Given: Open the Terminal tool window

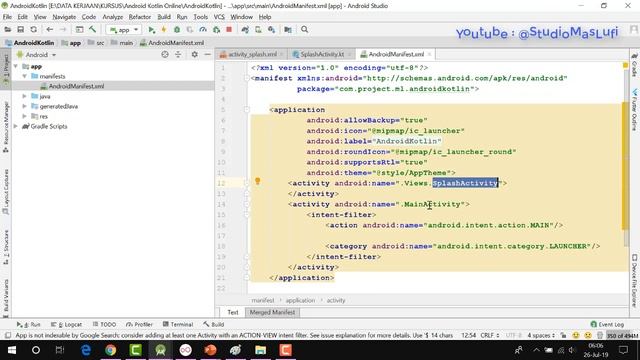Looking at the screenshot, I should coord(178,324).
